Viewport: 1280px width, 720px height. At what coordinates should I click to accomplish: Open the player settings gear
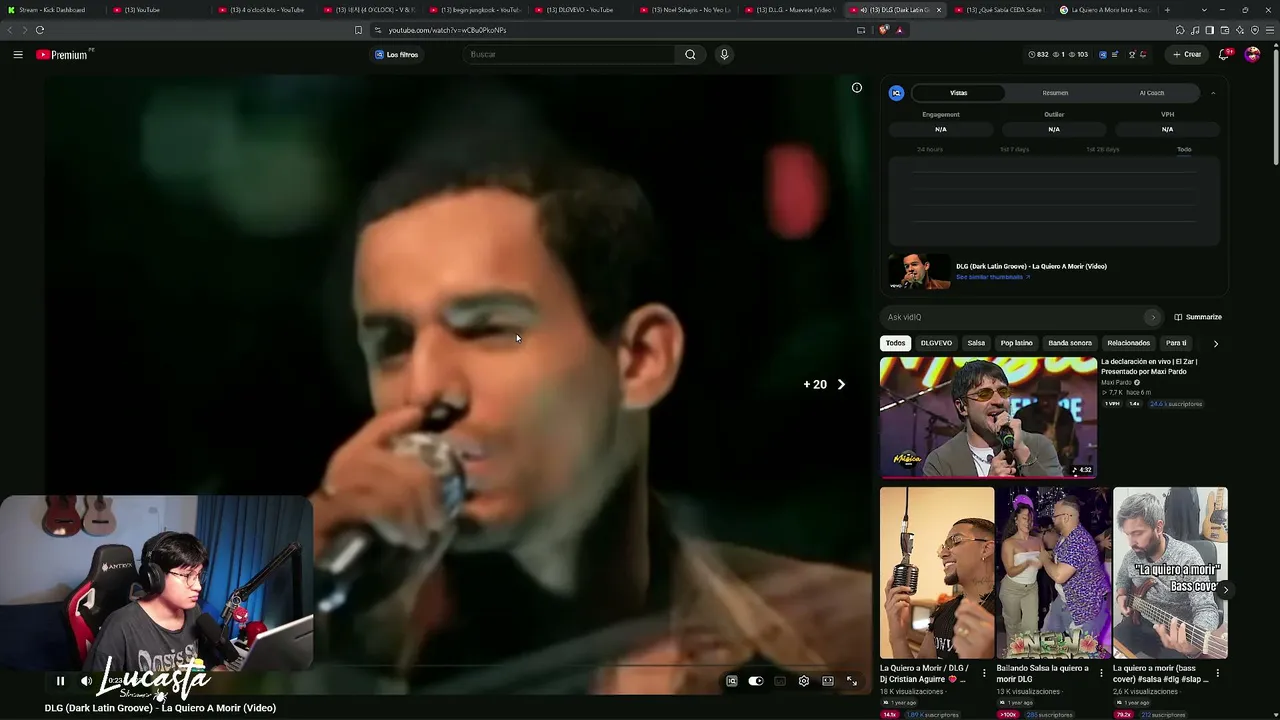tap(804, 681)
